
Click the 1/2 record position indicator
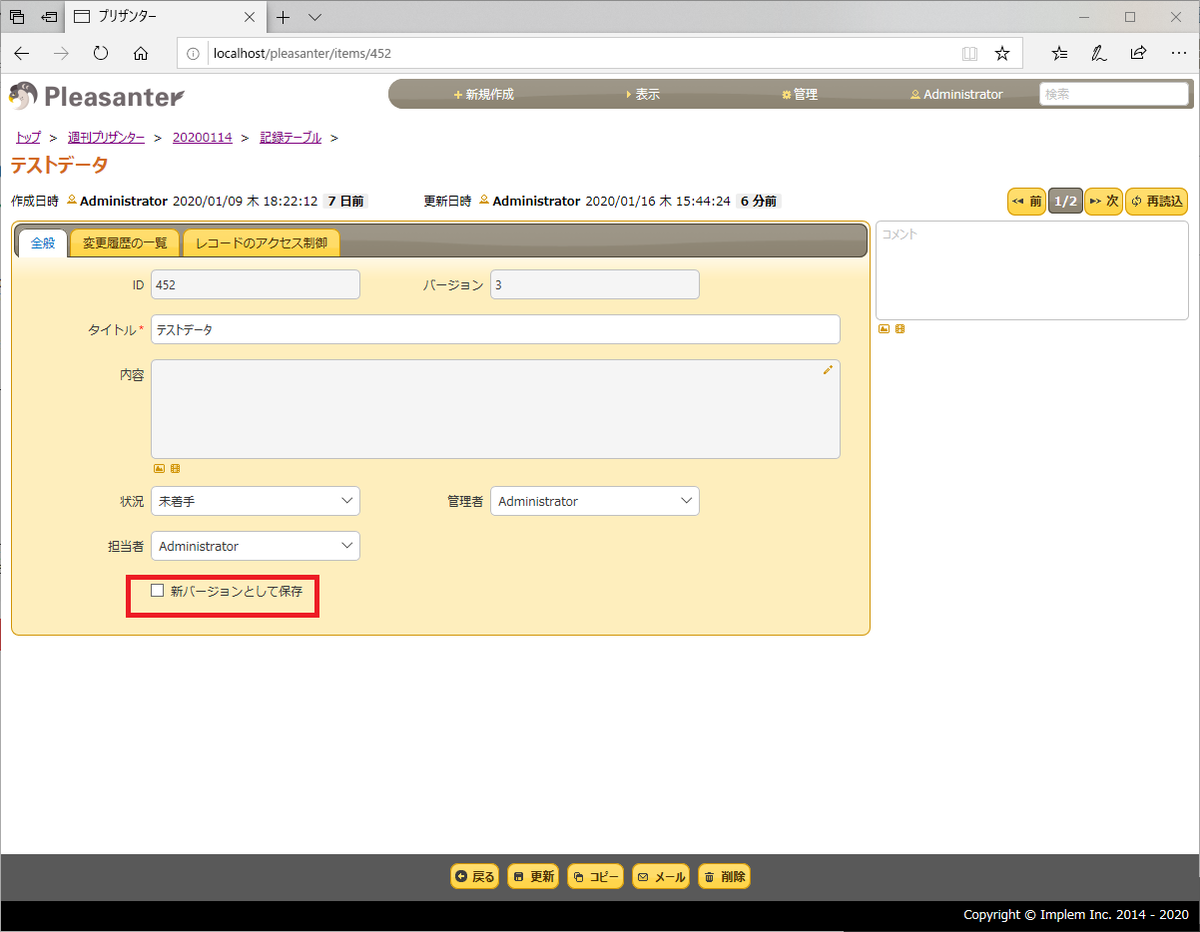coord(1066,201)
